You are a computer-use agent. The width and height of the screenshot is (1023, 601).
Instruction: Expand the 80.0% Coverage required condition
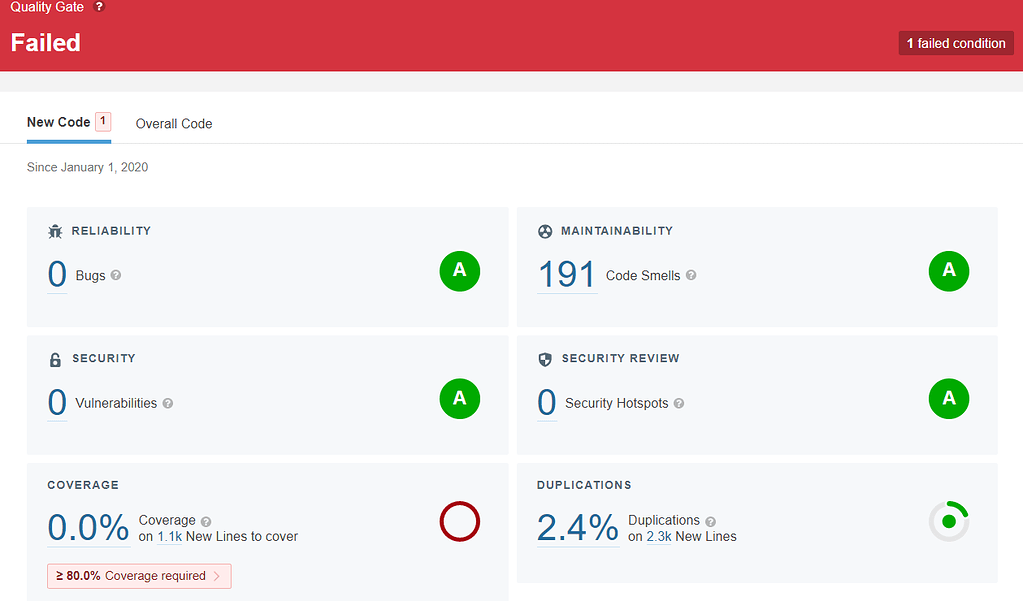point(139,576)
